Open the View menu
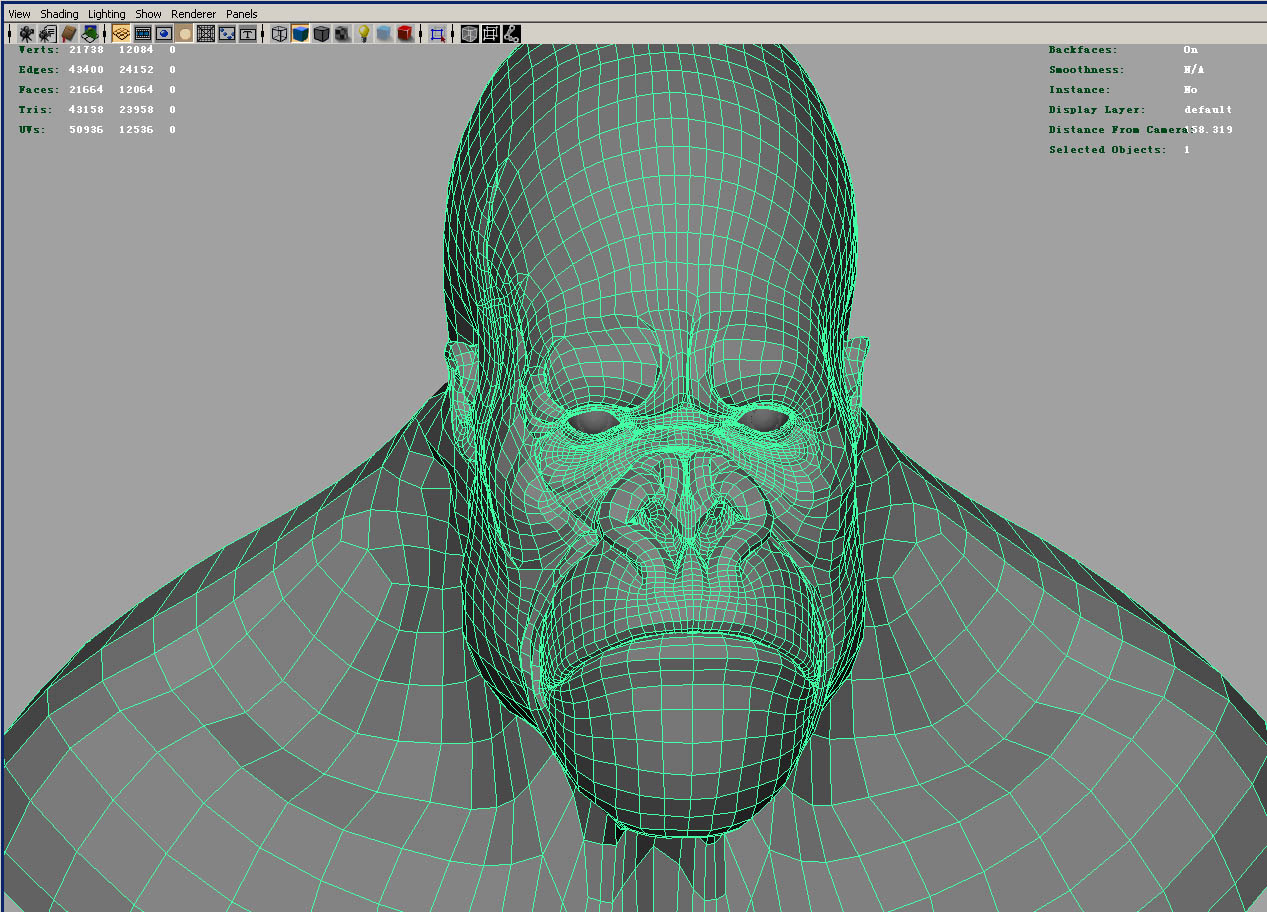 tap(19, 14)
